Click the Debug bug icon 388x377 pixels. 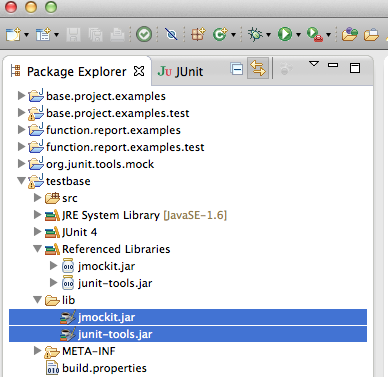(255, 34)
